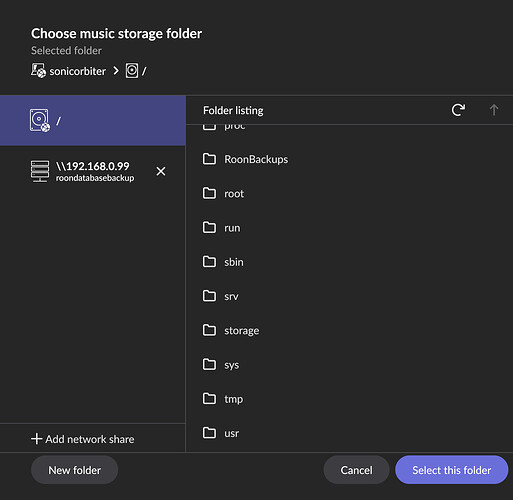The width and height of the screenshot is (513, 500).
Task: Remove the 192.168.0.99 network share
Action: 161,171
